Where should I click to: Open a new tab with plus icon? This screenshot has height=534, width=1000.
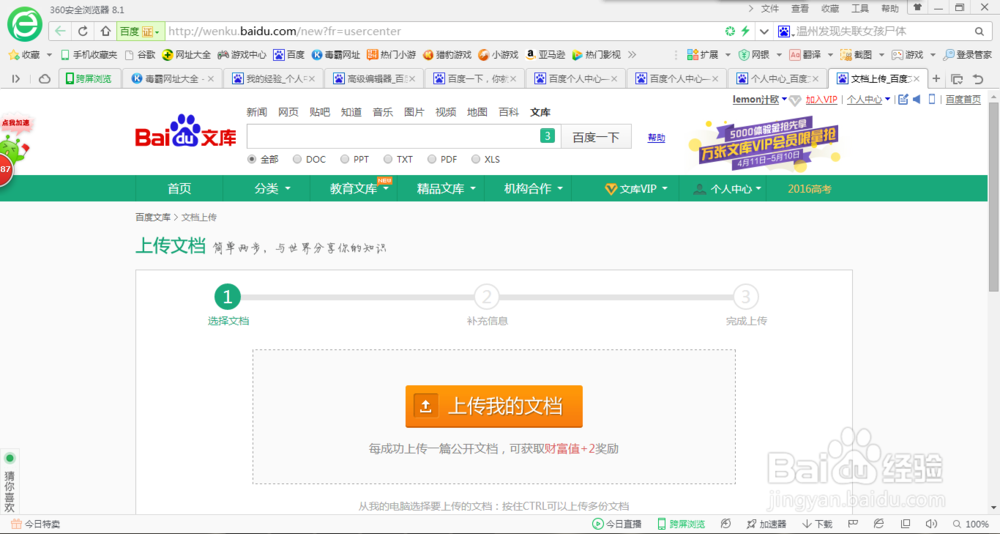(936, 78)
